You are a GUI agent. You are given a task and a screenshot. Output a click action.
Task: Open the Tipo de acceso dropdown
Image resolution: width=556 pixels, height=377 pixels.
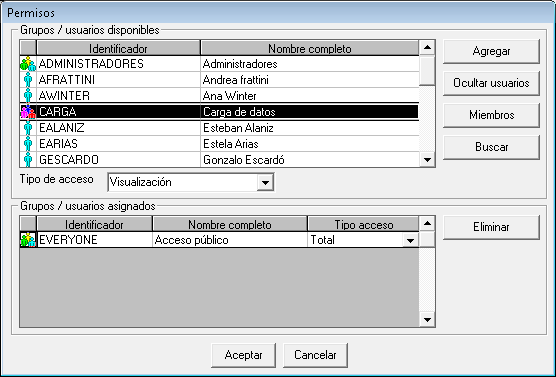(x=265, y=183)
